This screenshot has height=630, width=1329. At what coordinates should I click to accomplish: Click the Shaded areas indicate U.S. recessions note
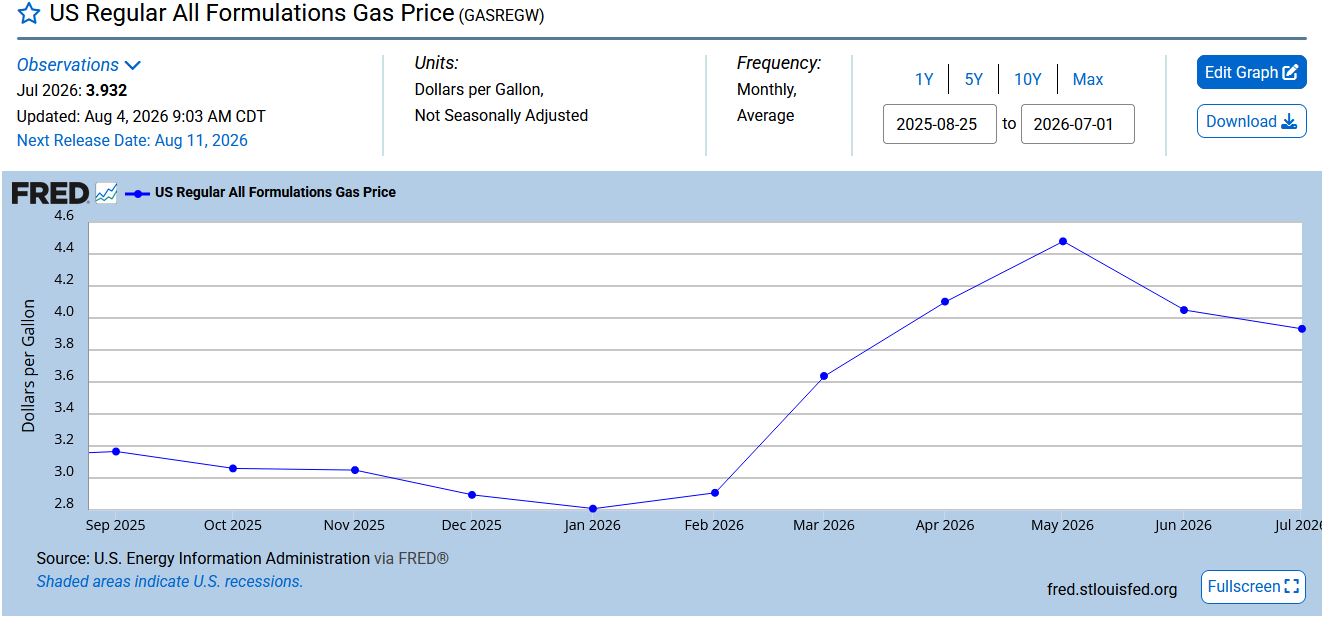point(170,582)
